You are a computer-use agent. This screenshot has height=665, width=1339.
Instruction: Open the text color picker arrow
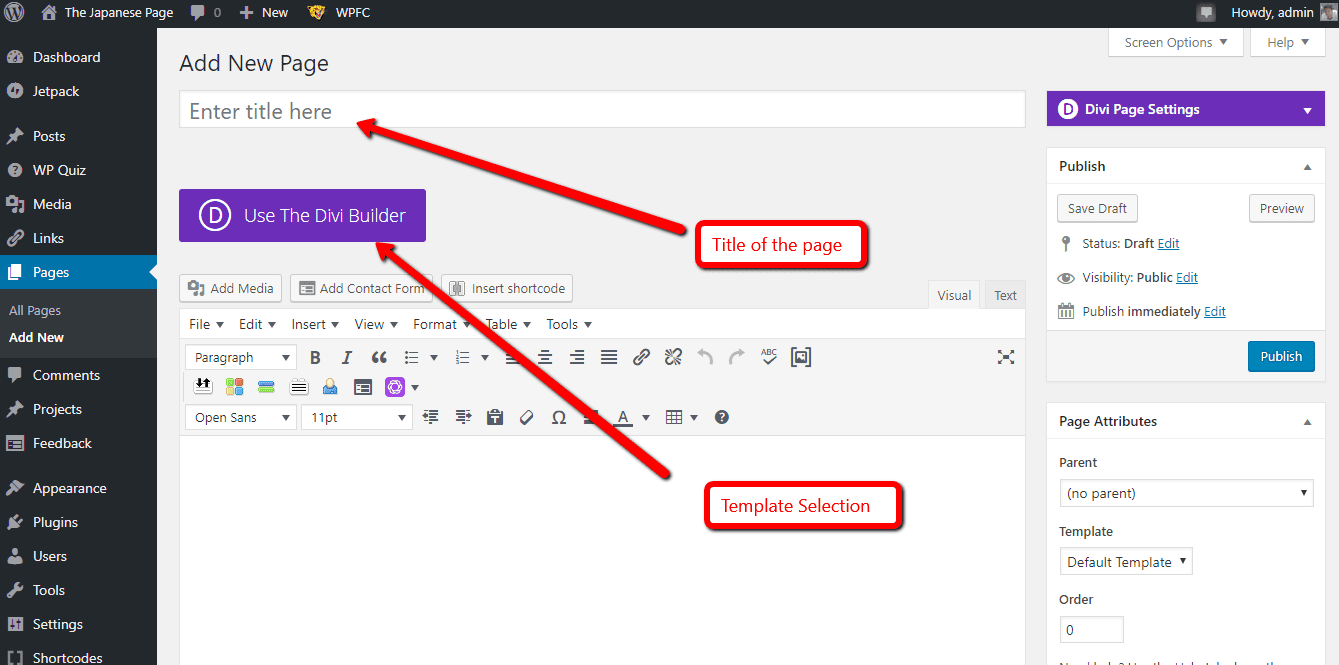click(x=646, y=417)
